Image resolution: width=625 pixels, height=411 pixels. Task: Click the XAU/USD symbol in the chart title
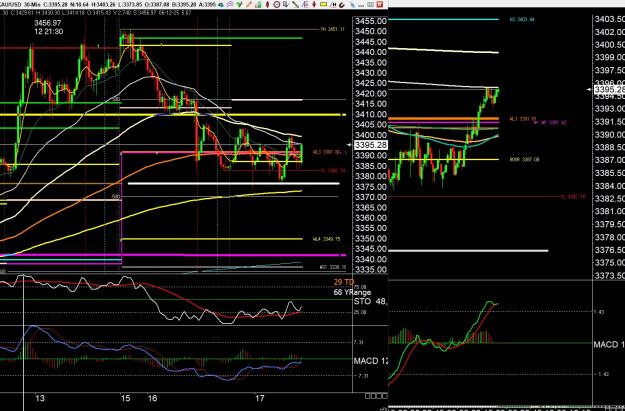[10, 5]
